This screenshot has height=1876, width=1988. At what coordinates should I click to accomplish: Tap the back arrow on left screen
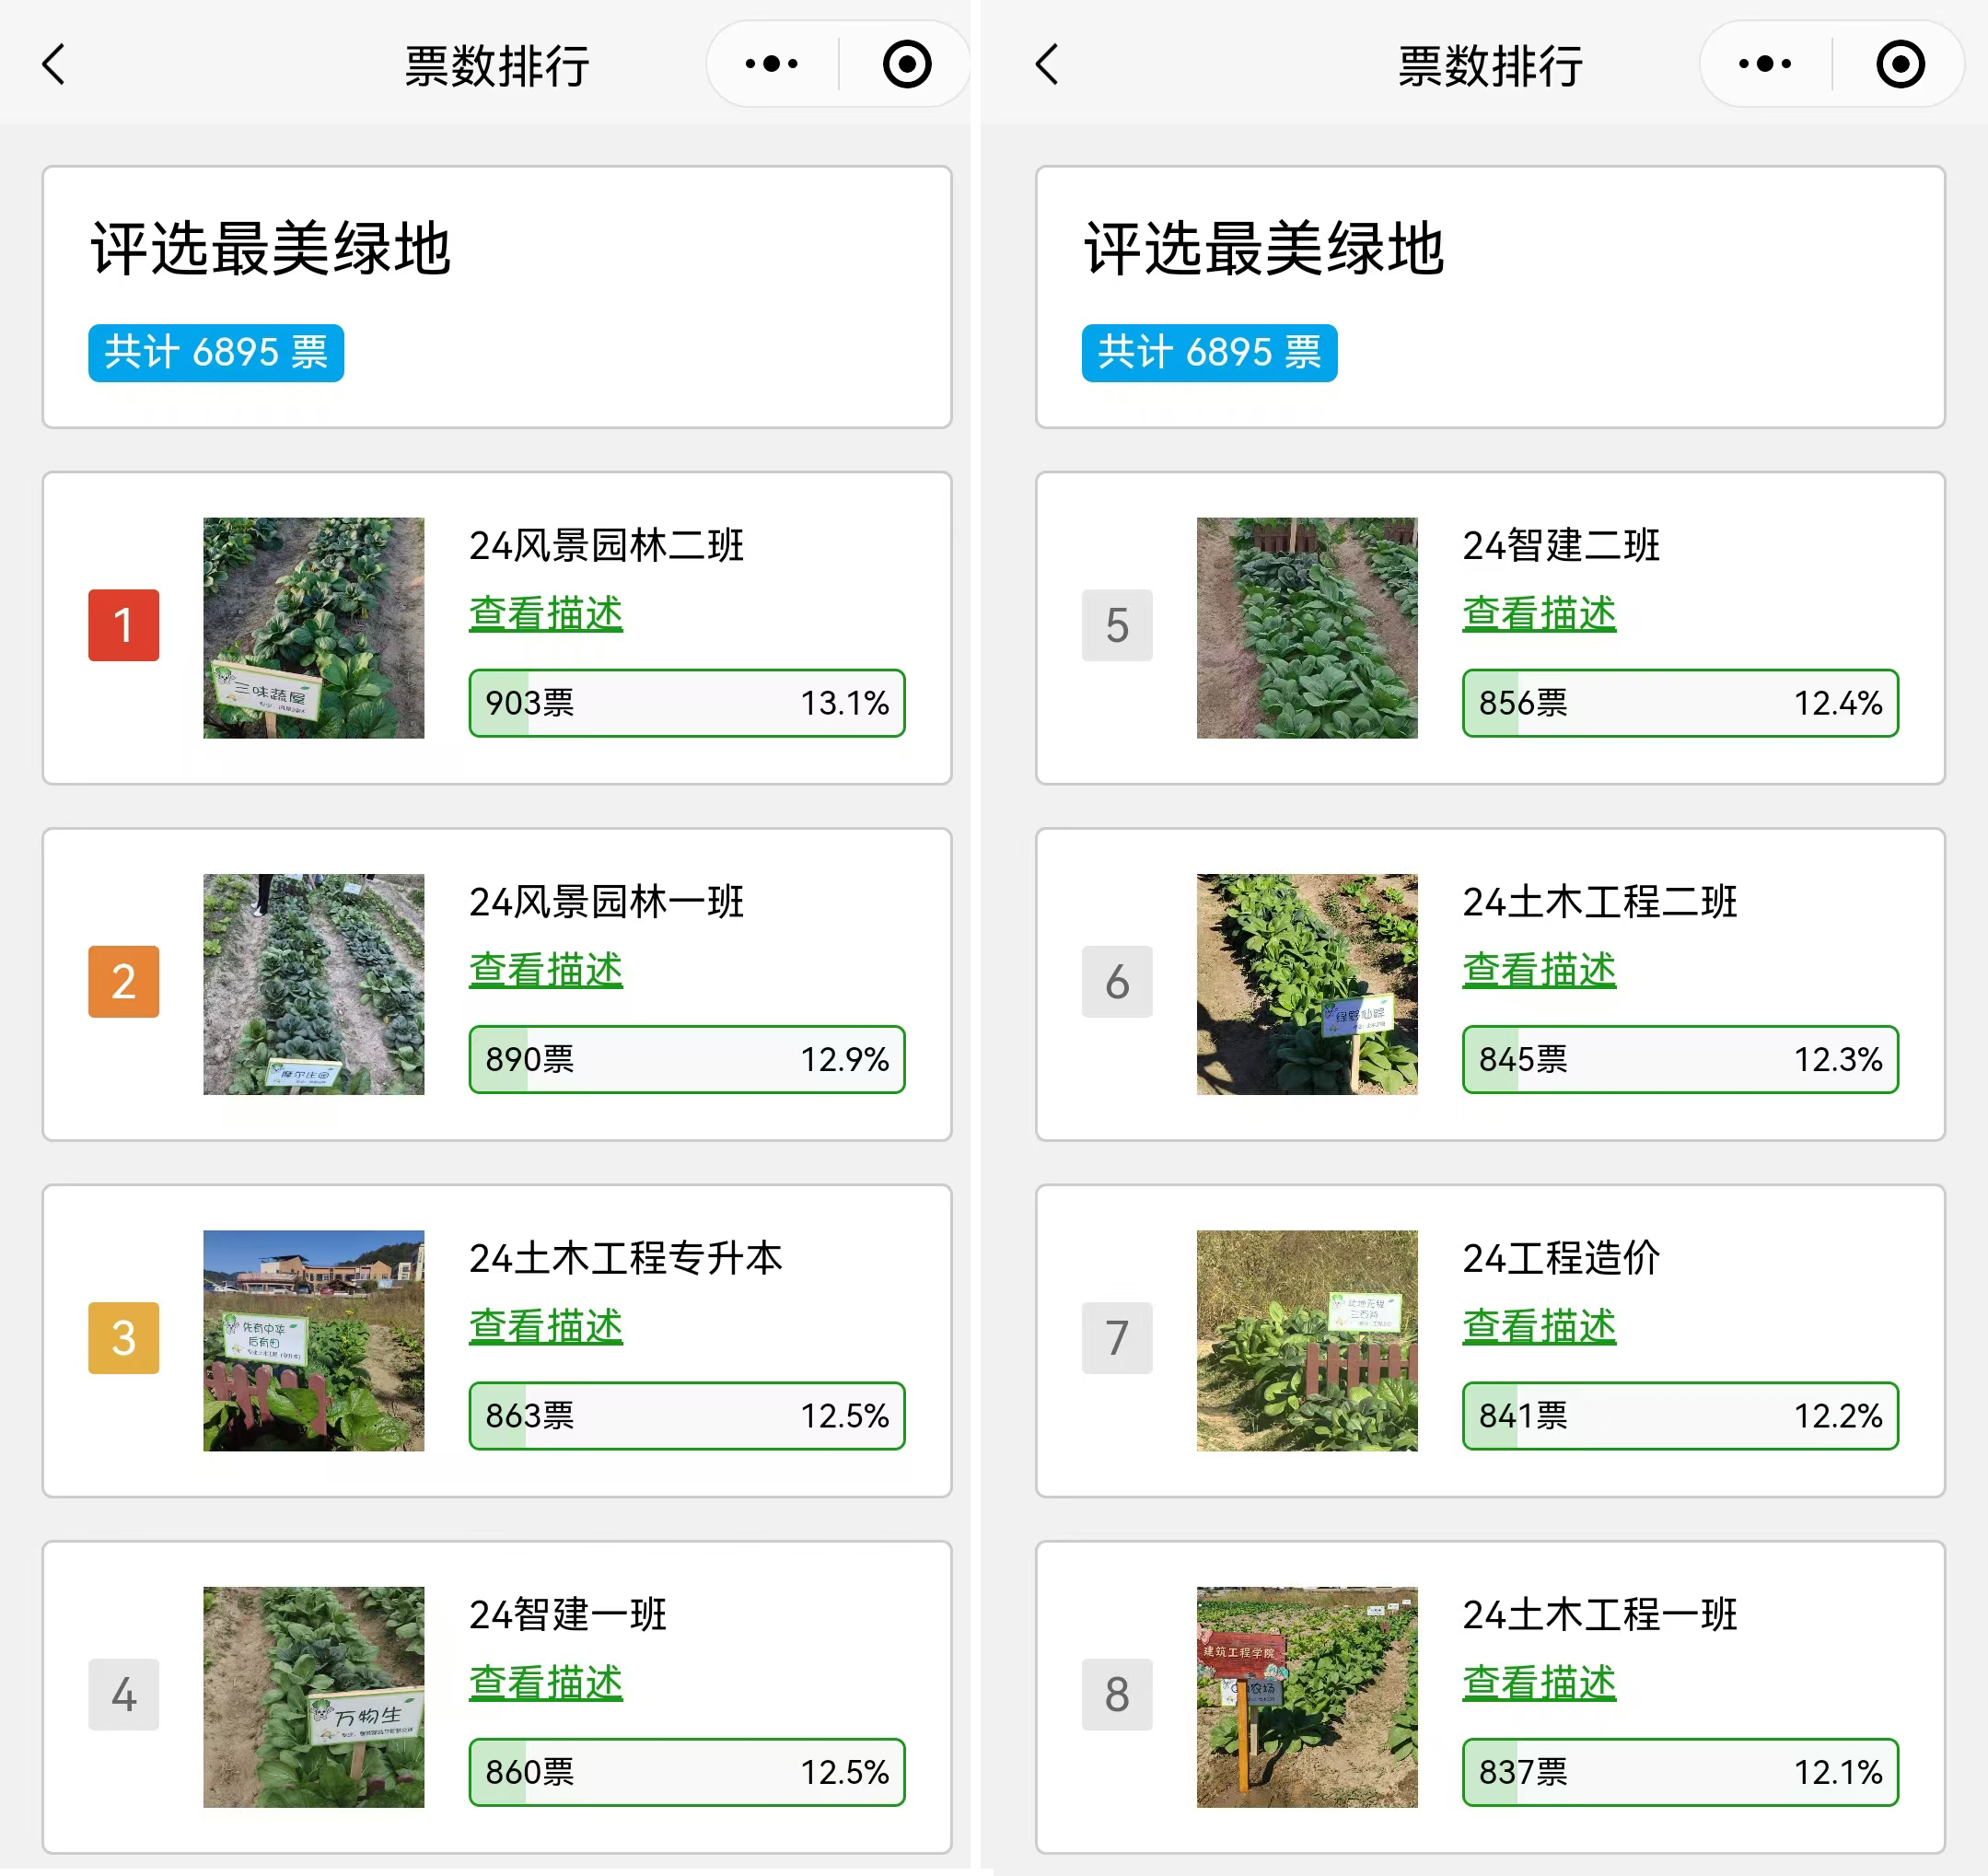[x=54, y=65]
